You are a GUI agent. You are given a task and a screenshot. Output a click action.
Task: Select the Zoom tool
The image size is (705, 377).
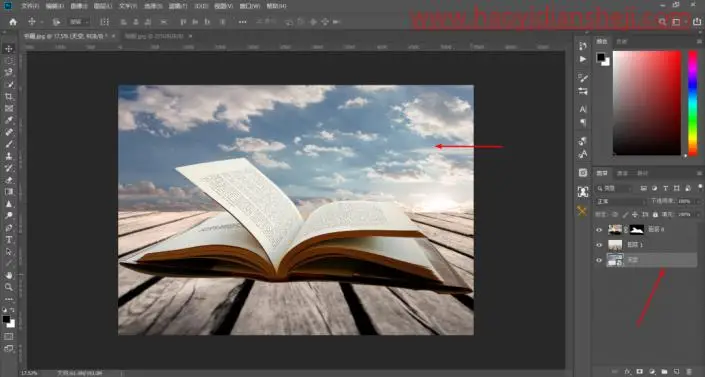click(x=9, y=287)
